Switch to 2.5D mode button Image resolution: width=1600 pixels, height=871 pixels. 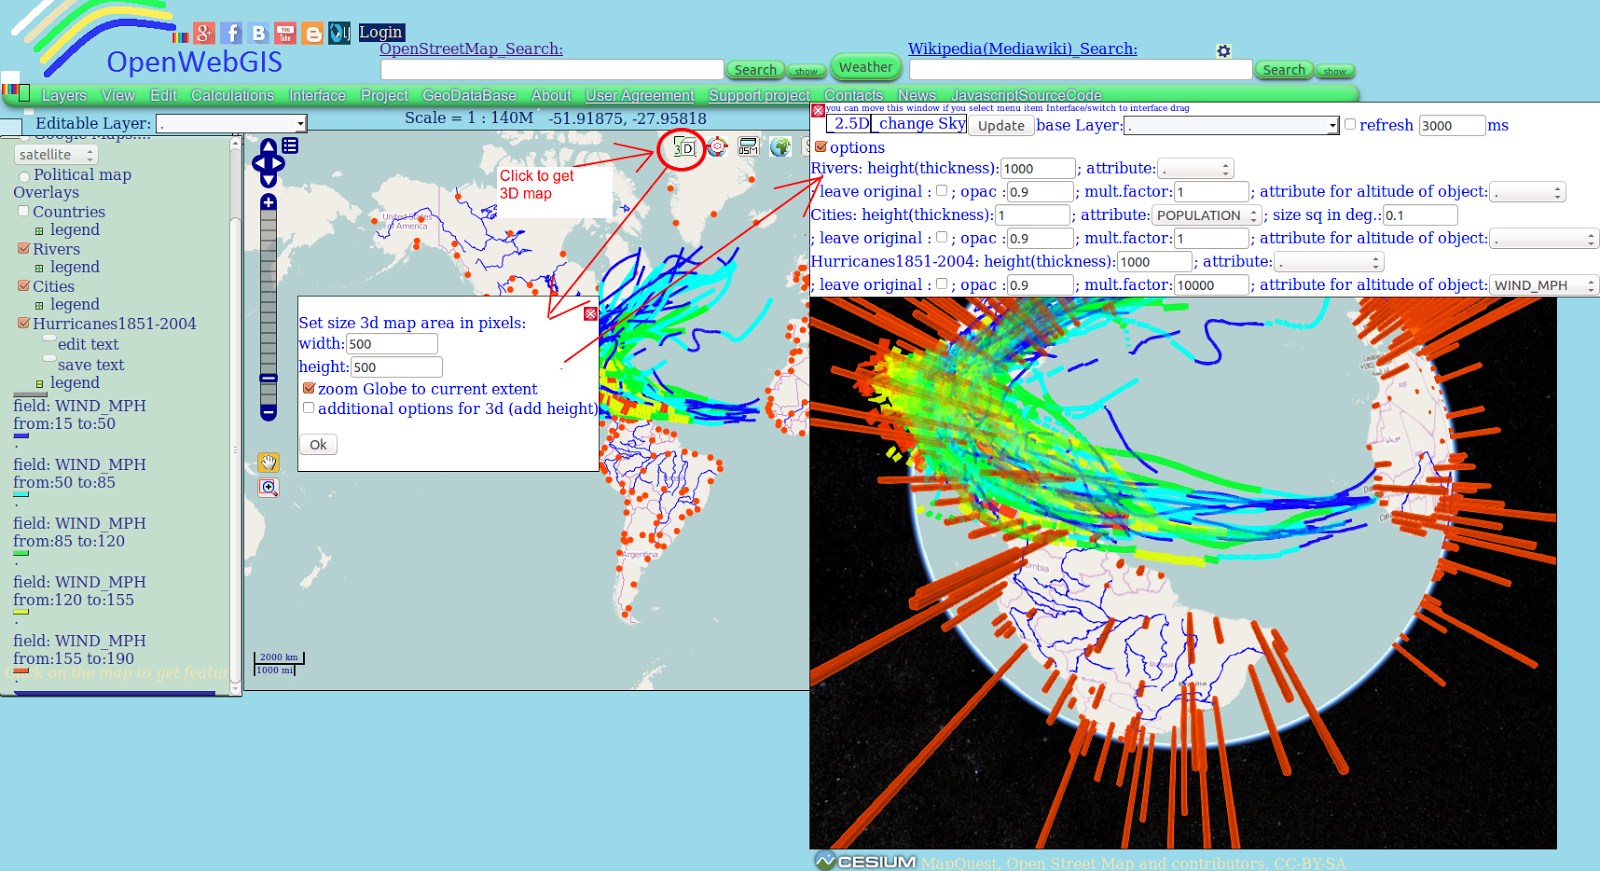(850, 124)
